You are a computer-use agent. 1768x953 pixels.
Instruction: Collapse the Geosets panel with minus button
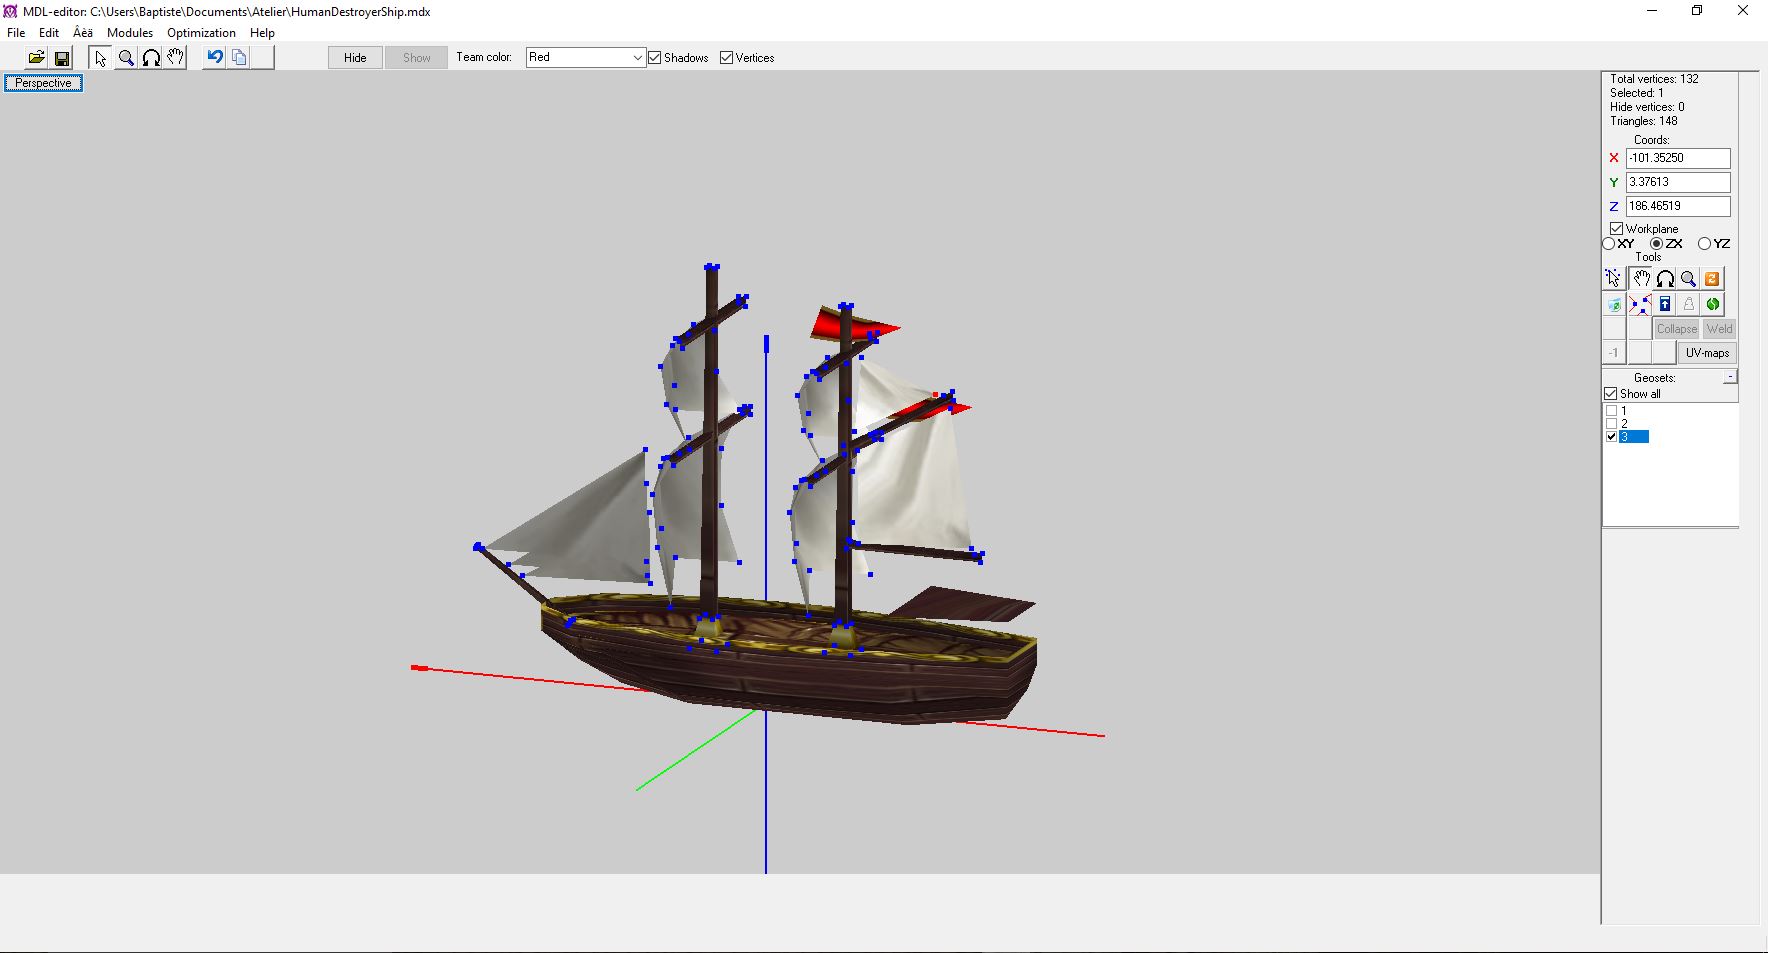[x=1730, y=376]
